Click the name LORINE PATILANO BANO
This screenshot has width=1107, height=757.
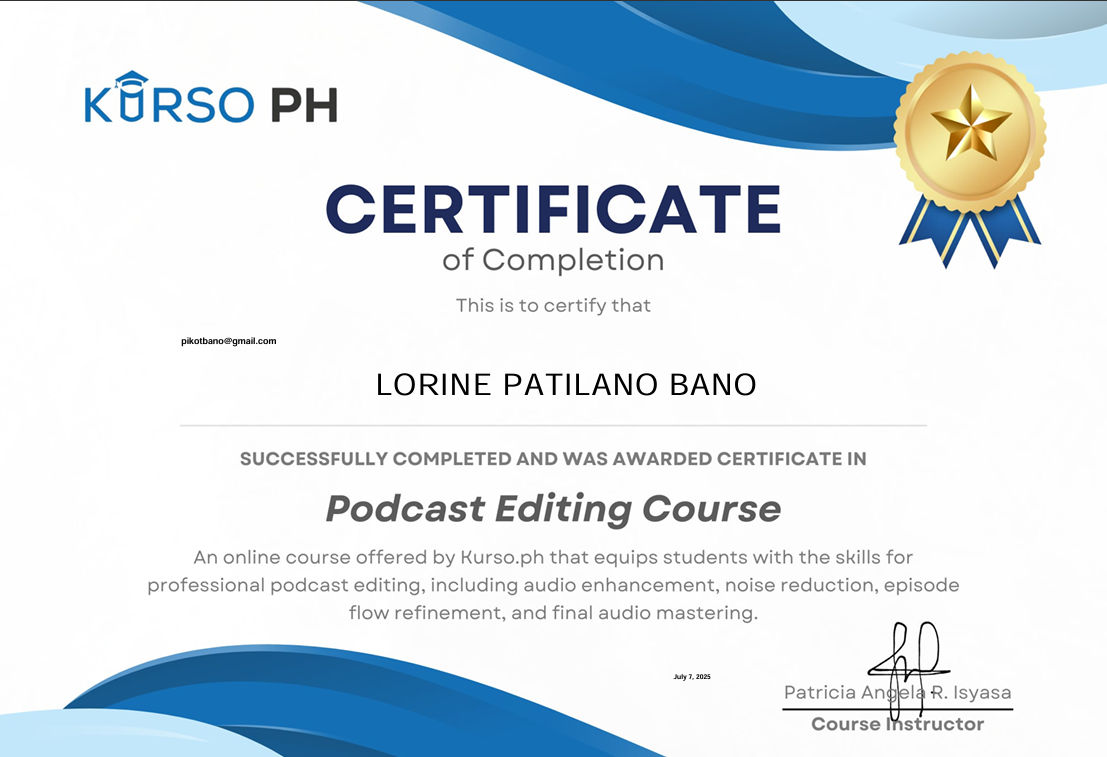click(x=566, y=385)
